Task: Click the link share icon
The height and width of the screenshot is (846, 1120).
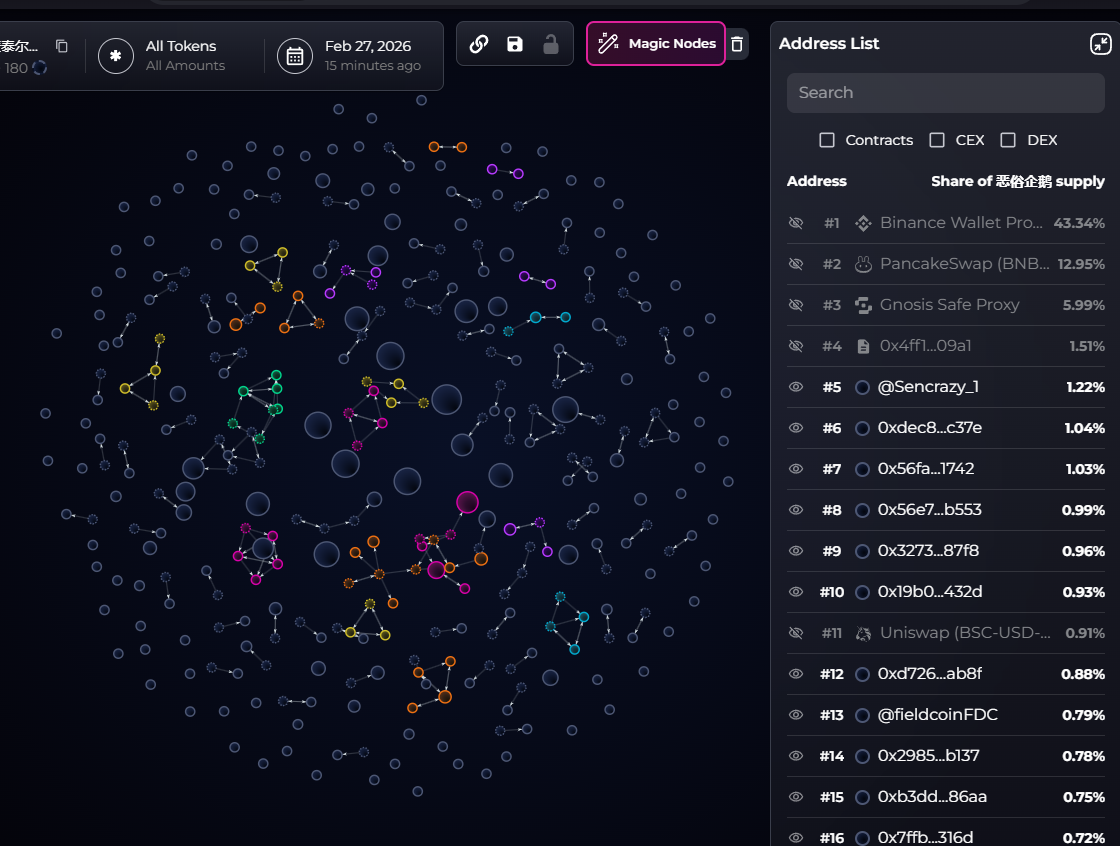Action: point(479,44)
